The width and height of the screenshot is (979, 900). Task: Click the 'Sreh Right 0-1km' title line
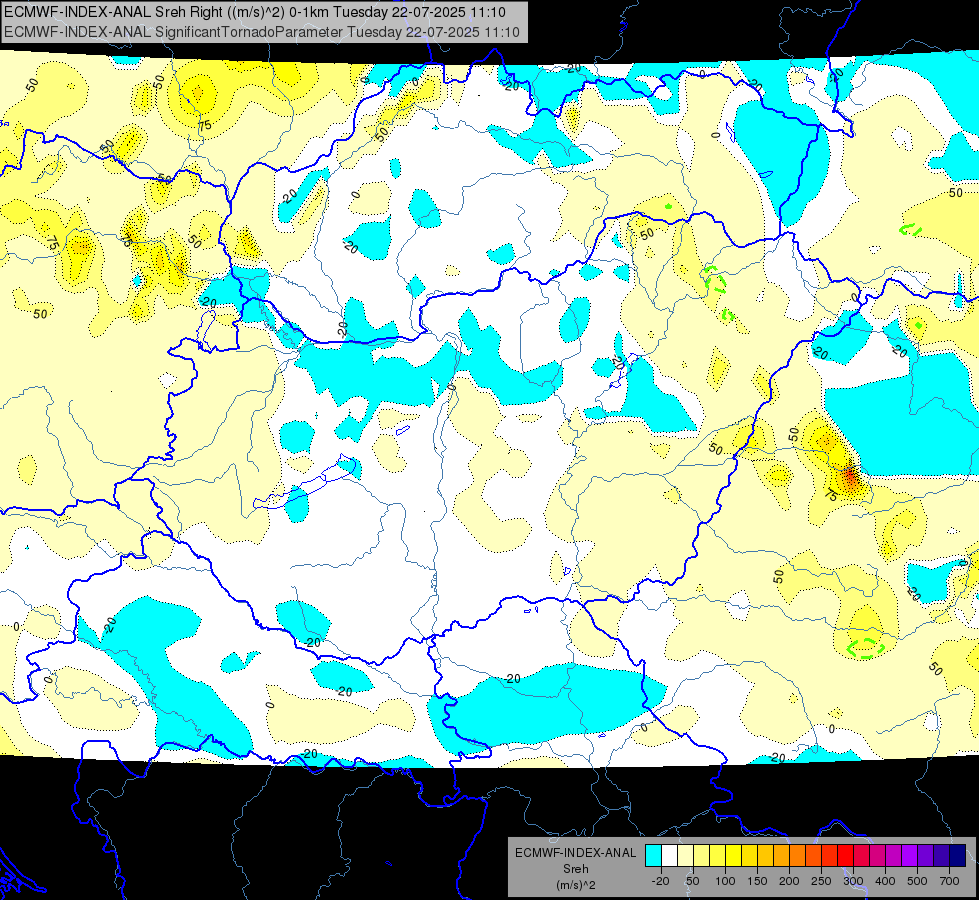tap(255, 12)
